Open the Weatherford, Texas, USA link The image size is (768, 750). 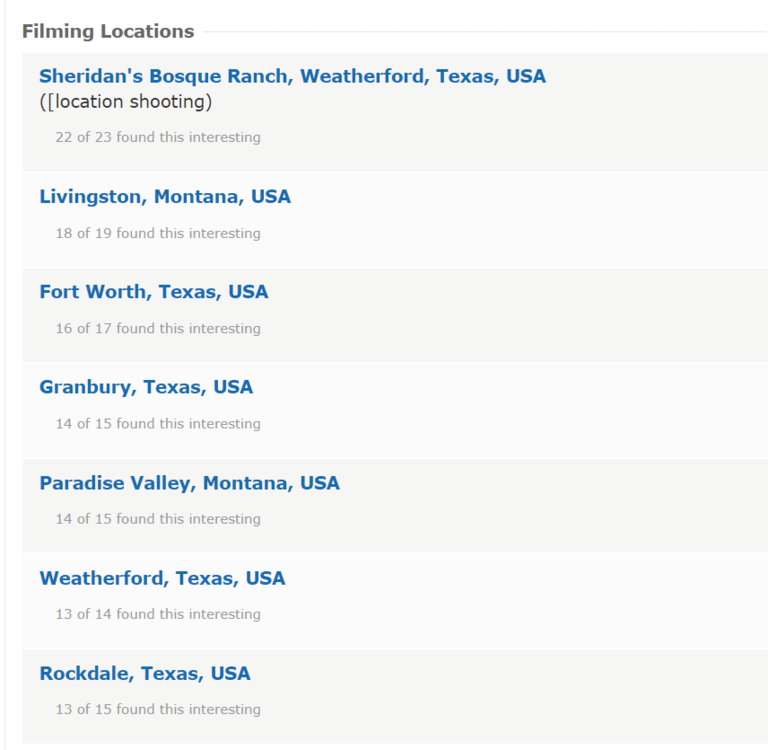[162, 578]
